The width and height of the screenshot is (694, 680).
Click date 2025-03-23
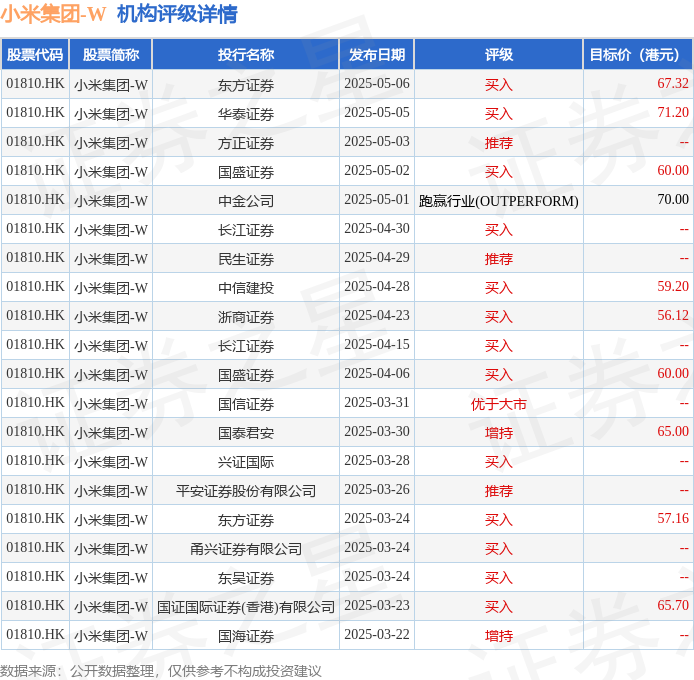click(377, 606)
